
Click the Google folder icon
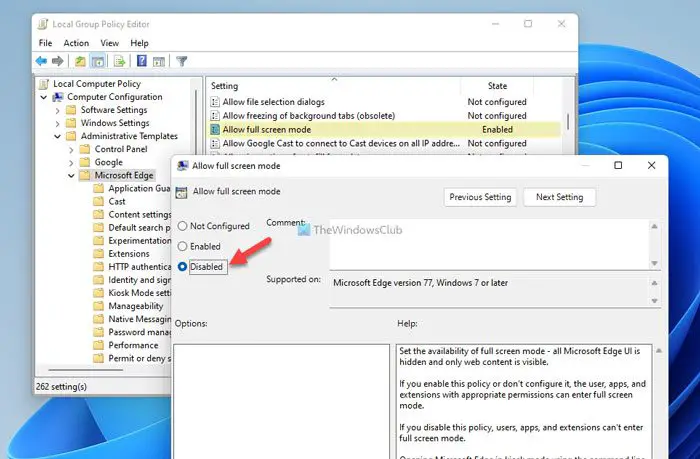click(x=85, y=162)
